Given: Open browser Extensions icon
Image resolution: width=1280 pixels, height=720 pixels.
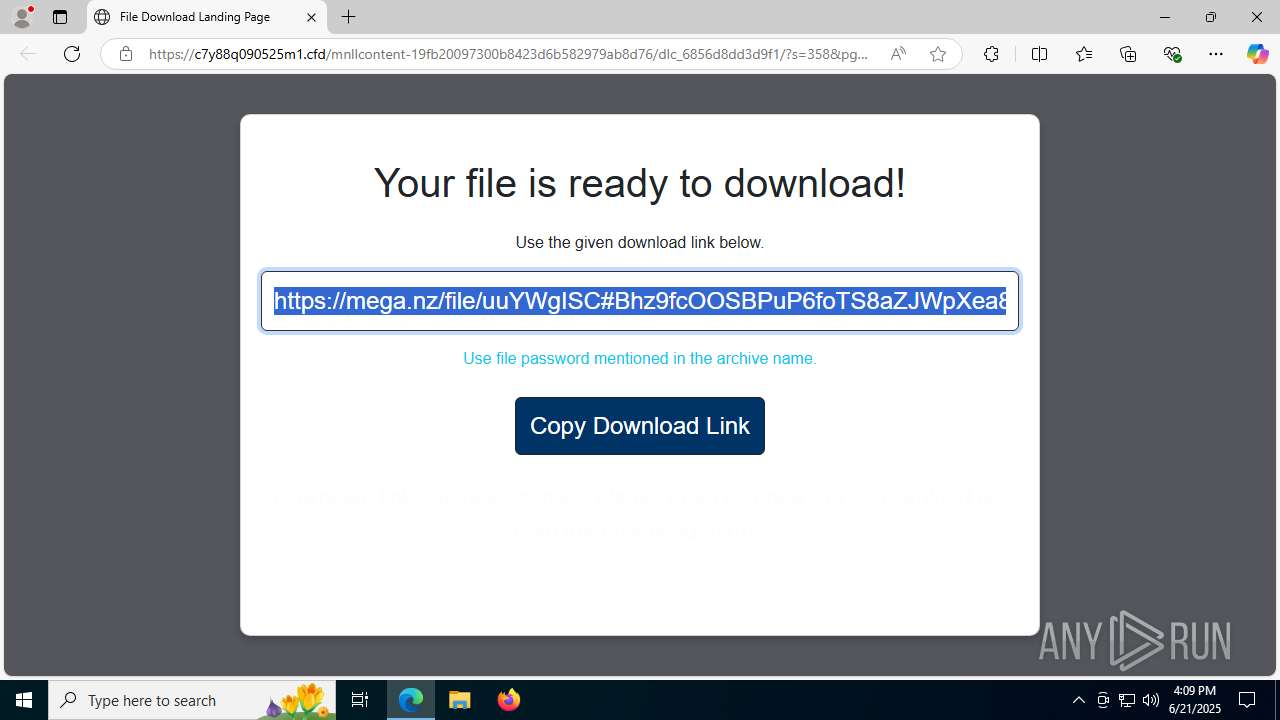Looking at the screenshot, I should 991,54.
